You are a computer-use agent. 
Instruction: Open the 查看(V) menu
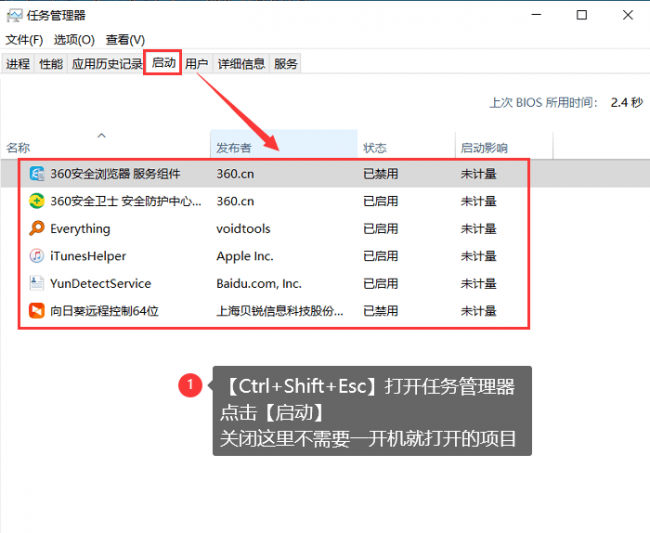click(125, 40)
